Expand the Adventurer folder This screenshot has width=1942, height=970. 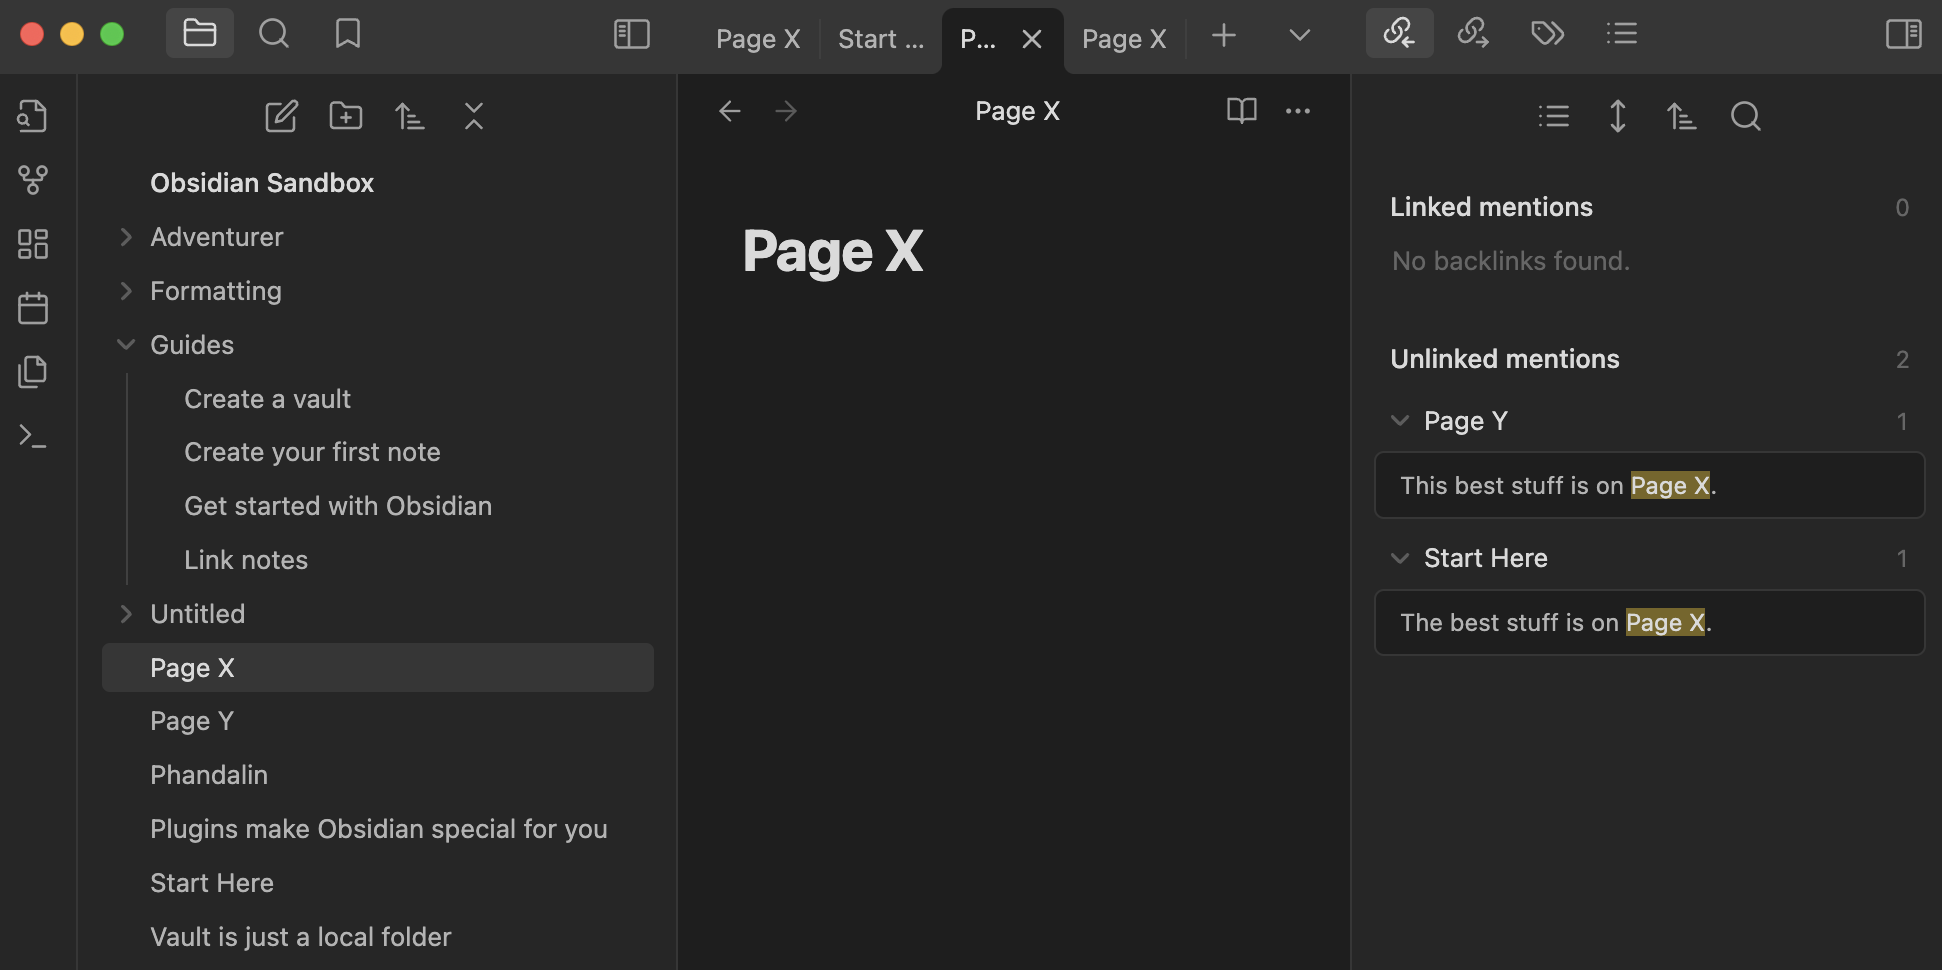point(216,237)
